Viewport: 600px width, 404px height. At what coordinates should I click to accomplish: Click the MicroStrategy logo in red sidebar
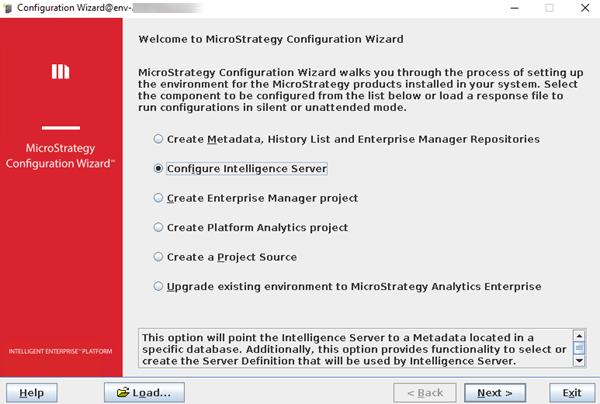(60, 72)
